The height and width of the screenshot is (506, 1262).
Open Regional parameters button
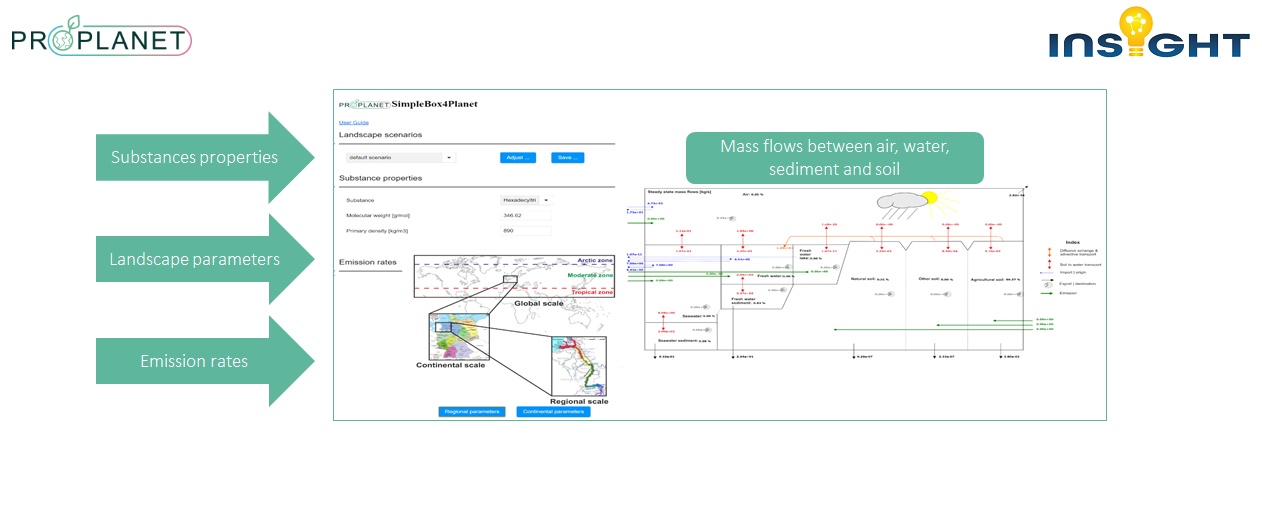pyautogui.click(x=471, y=411)
